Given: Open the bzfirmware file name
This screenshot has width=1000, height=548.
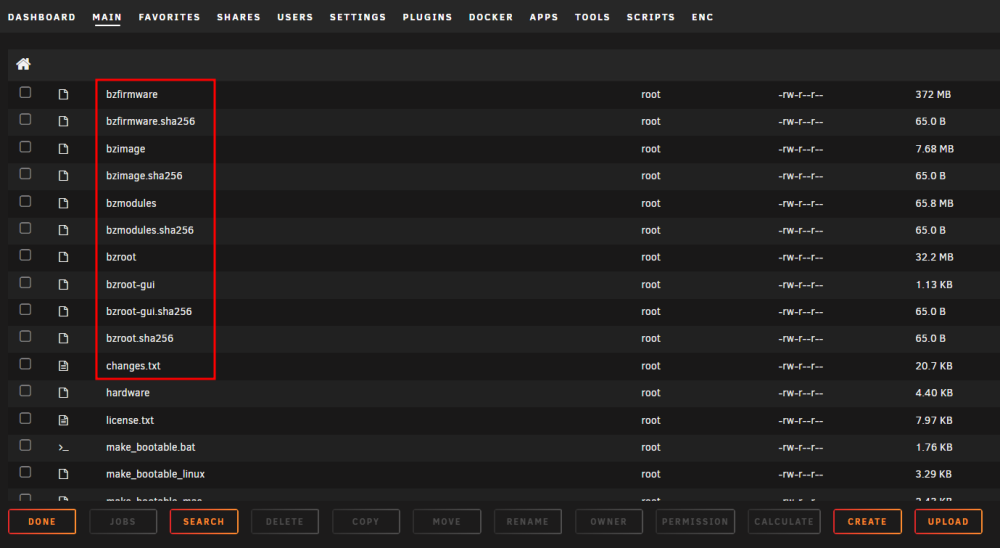Looking at the screenshot, I should pyautogui.click(x=132, y=94).
